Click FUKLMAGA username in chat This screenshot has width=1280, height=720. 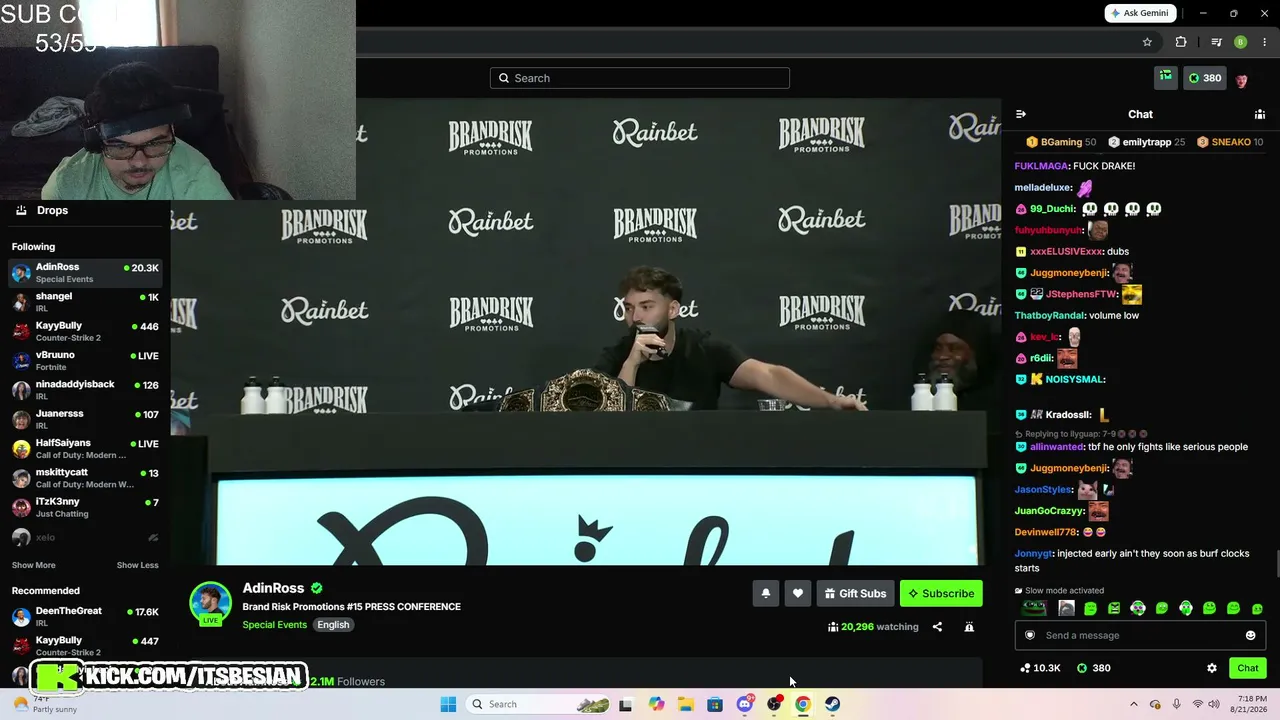click(1041, 166)
